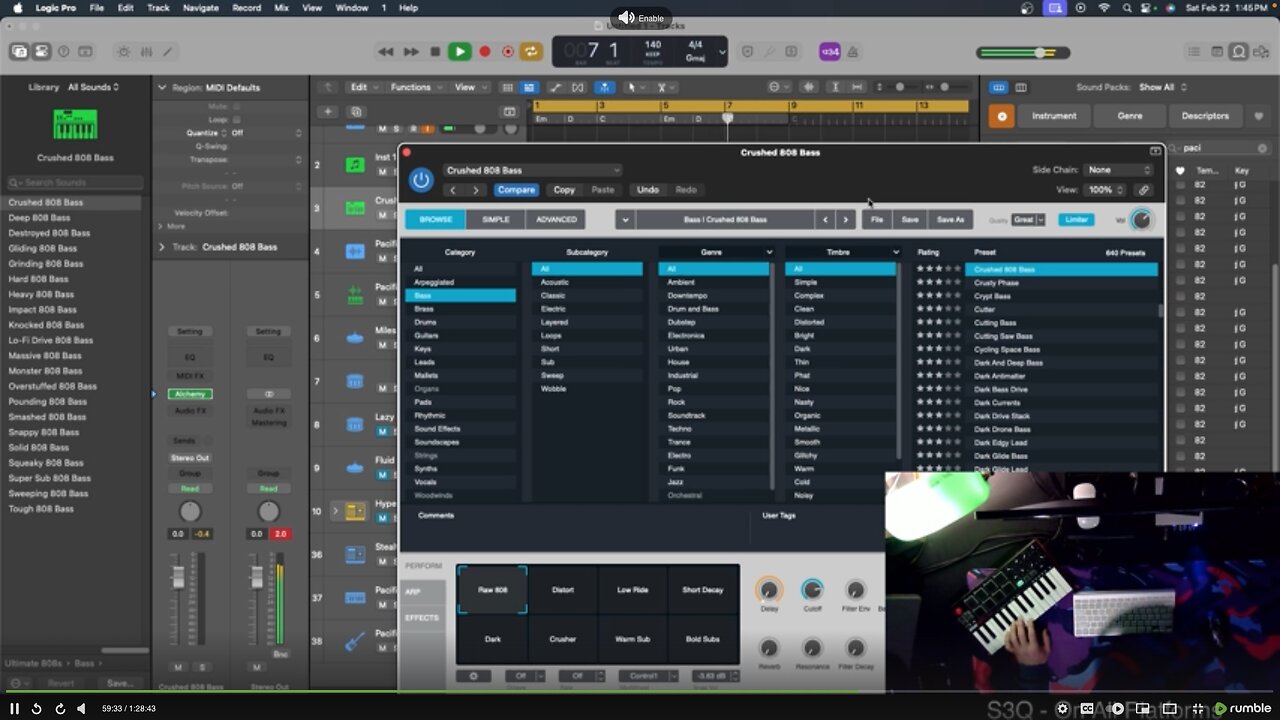Open the View 100% size dropdown
Viewport: 1280px width, 720px height.
click(1103, 190)
